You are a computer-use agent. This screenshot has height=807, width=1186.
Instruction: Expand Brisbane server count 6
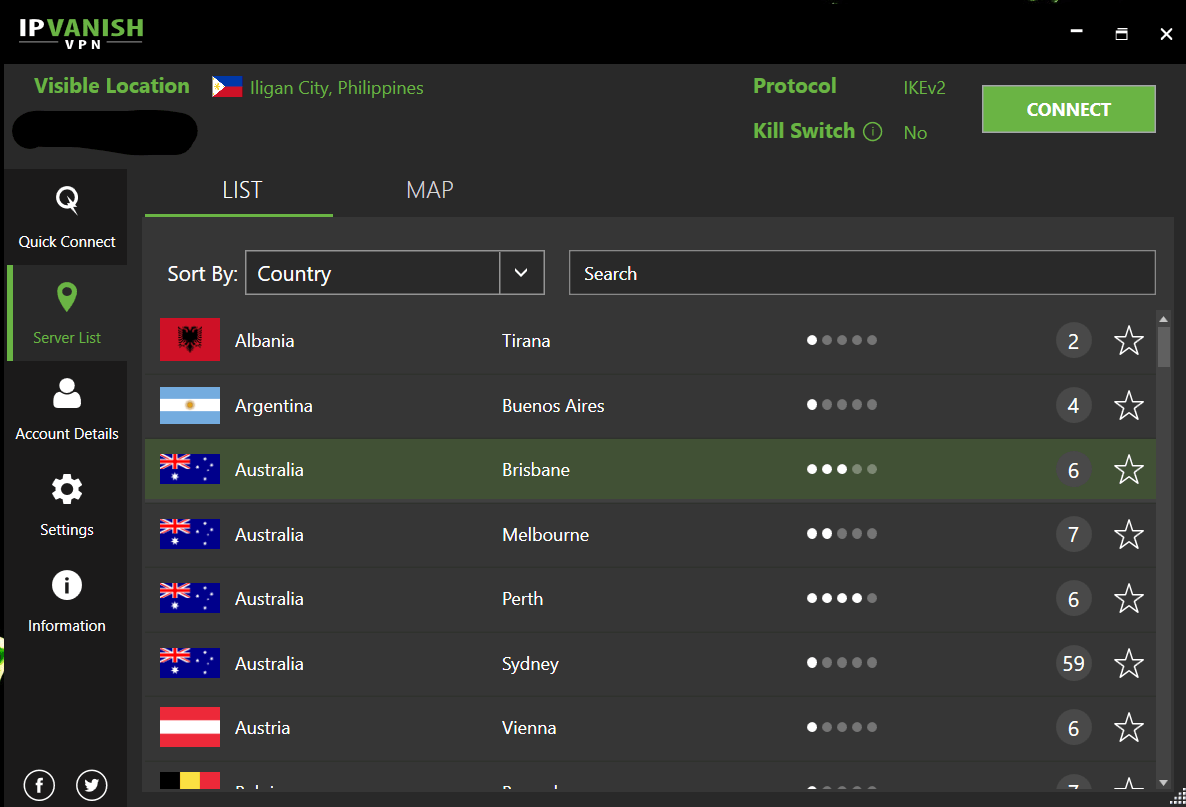coord(1073,470)
